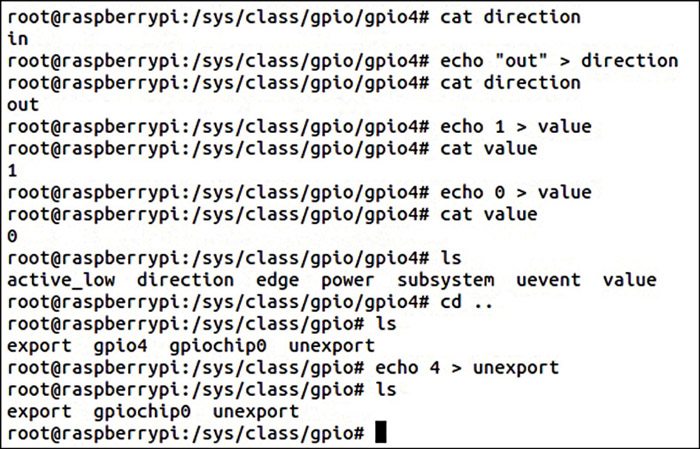Screen dimensions: 700x449
Task: Click the "echo 1 > value" command text
Action: click(x=515, y=126)
